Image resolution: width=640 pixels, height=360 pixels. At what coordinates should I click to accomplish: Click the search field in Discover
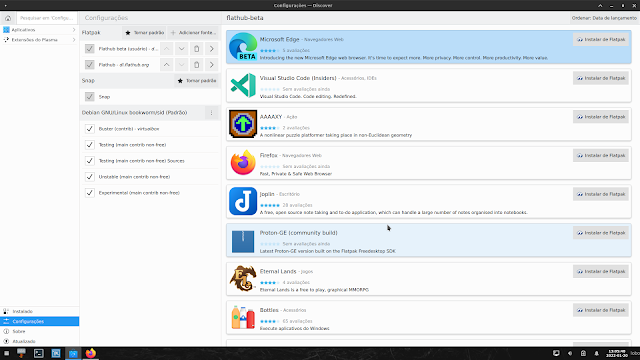click(47, 18)
